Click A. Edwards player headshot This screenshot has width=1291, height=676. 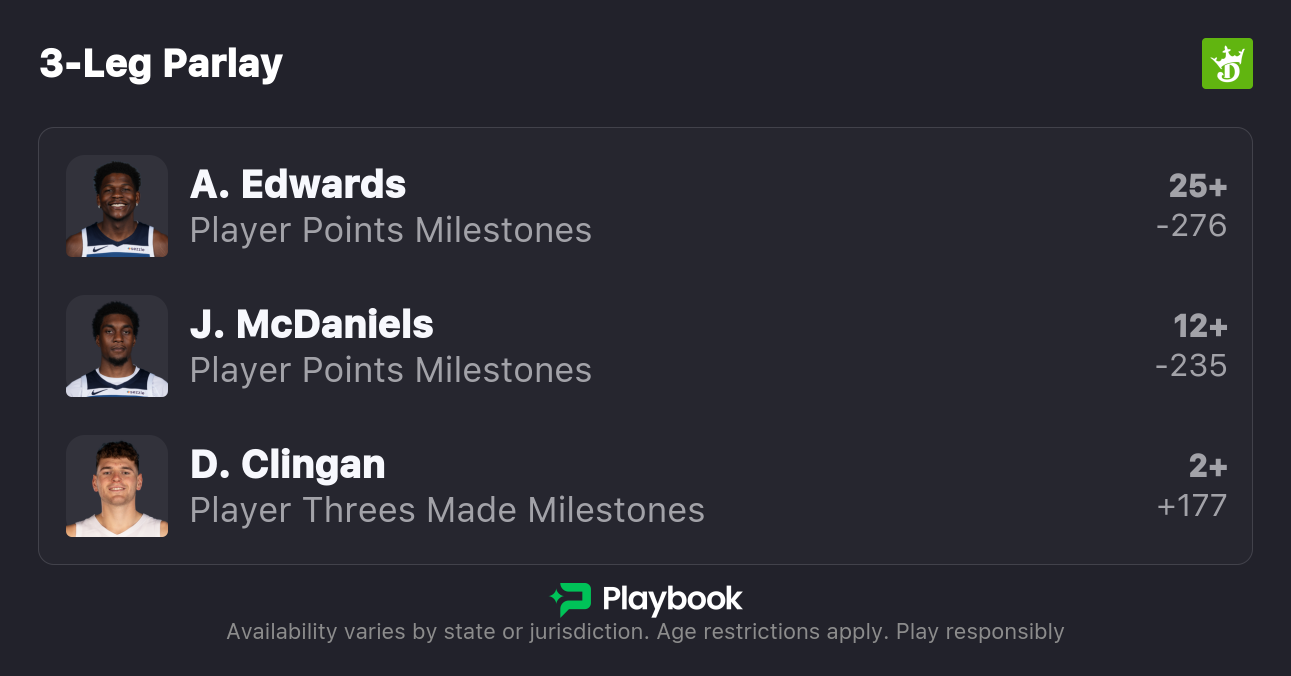[x=117, y=206]
